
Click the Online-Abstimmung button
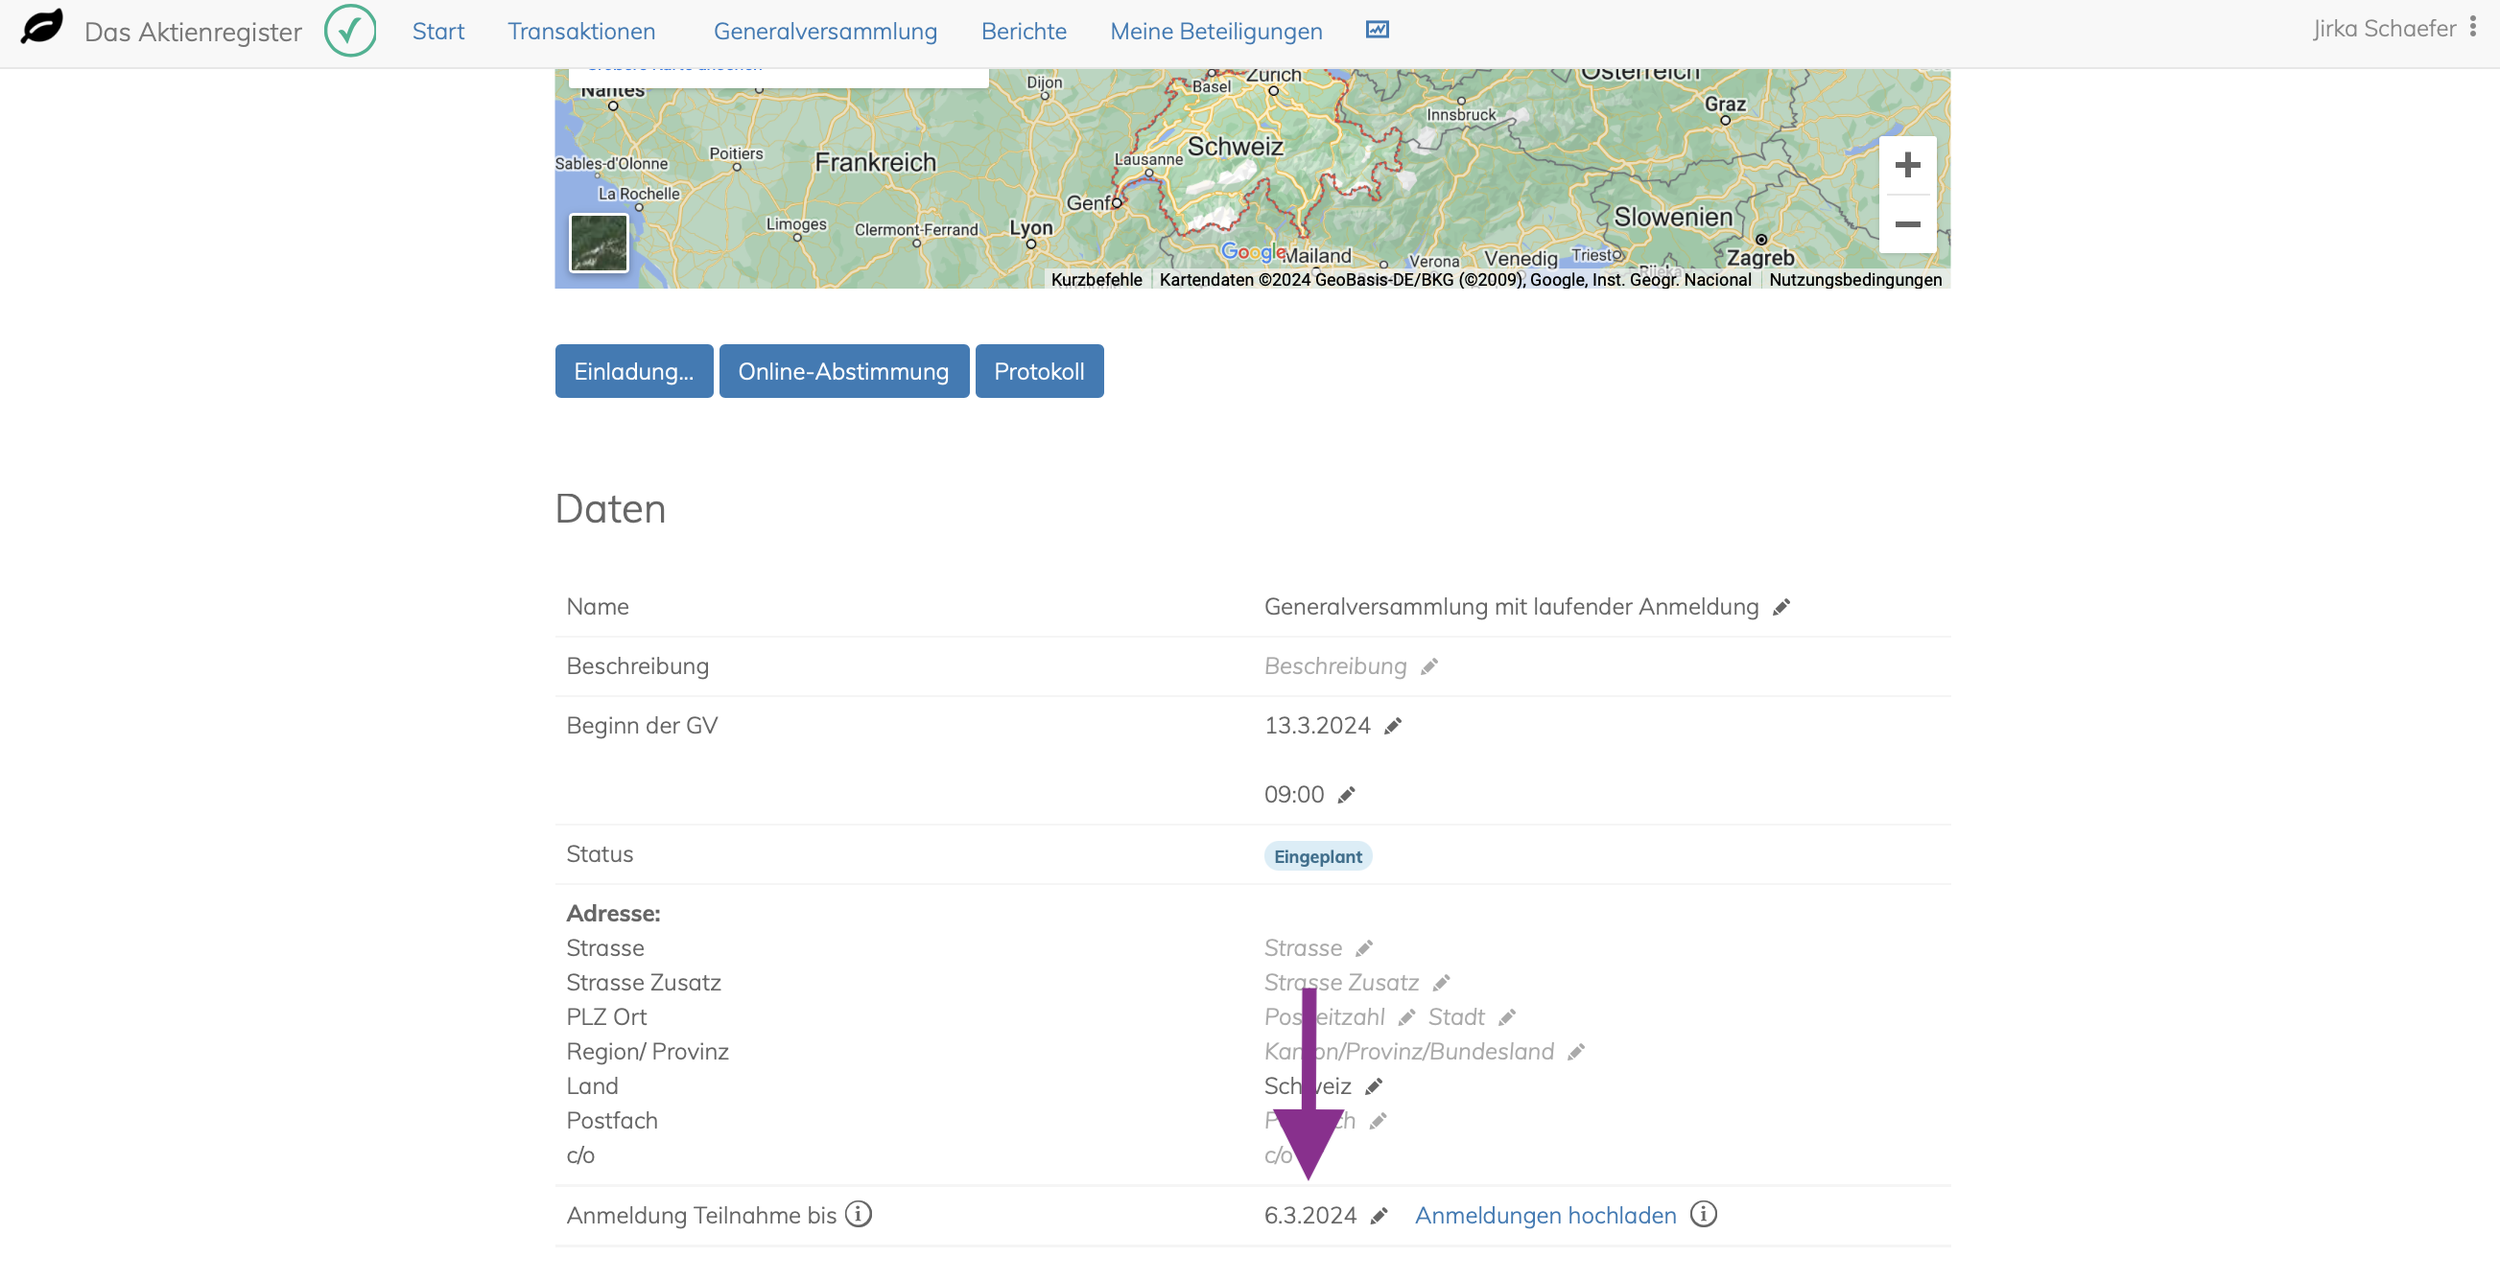[x=844, y=371]
